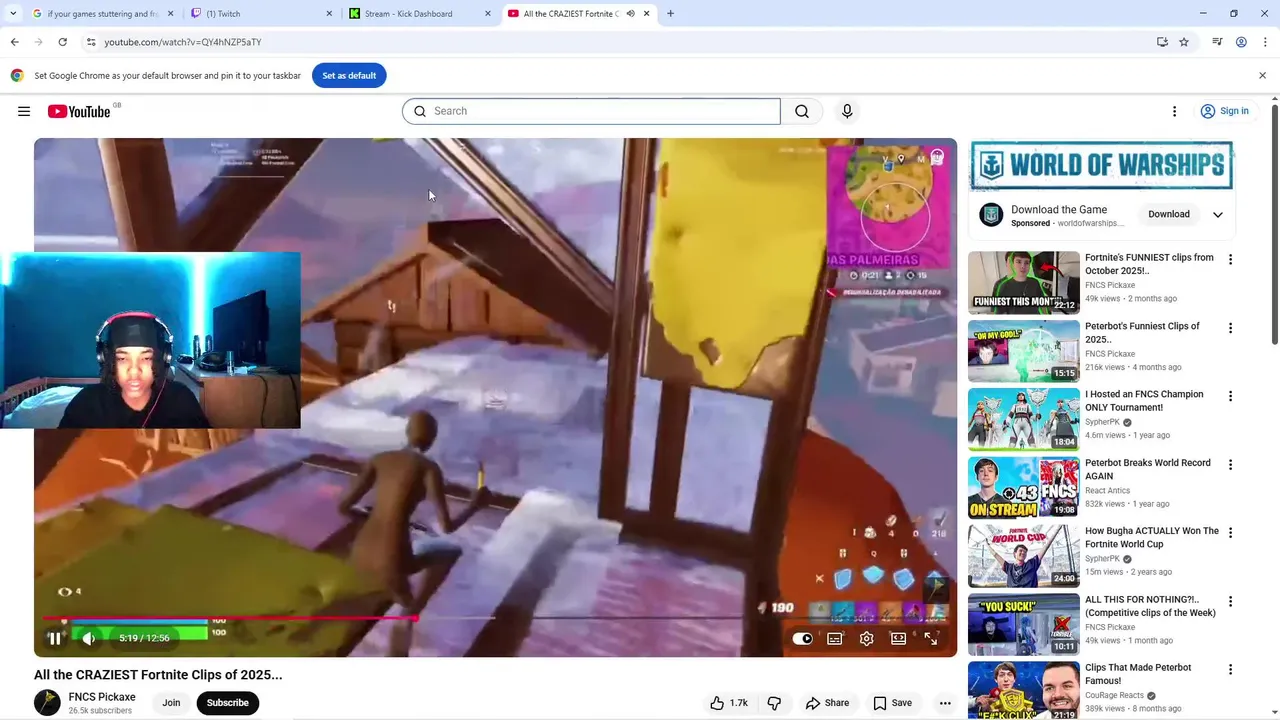Switch to the Twitch tab
The height and width of the screenshot is (720, 1280).
(x=262, y=14)
